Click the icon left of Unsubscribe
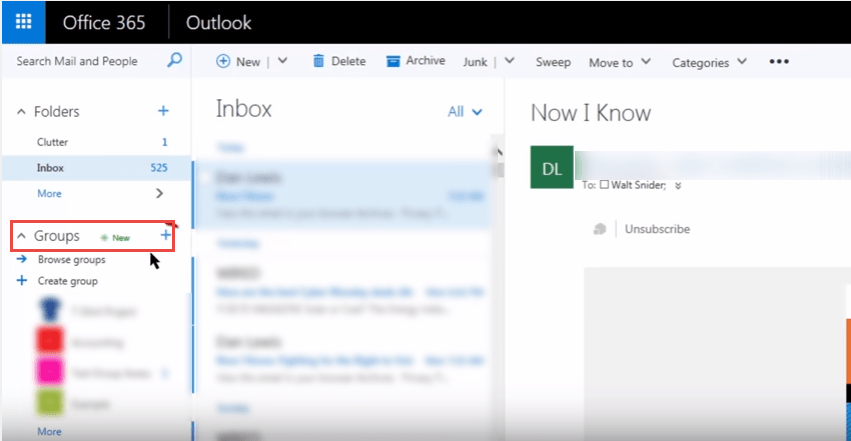851x441 pixels. [600, 229]
